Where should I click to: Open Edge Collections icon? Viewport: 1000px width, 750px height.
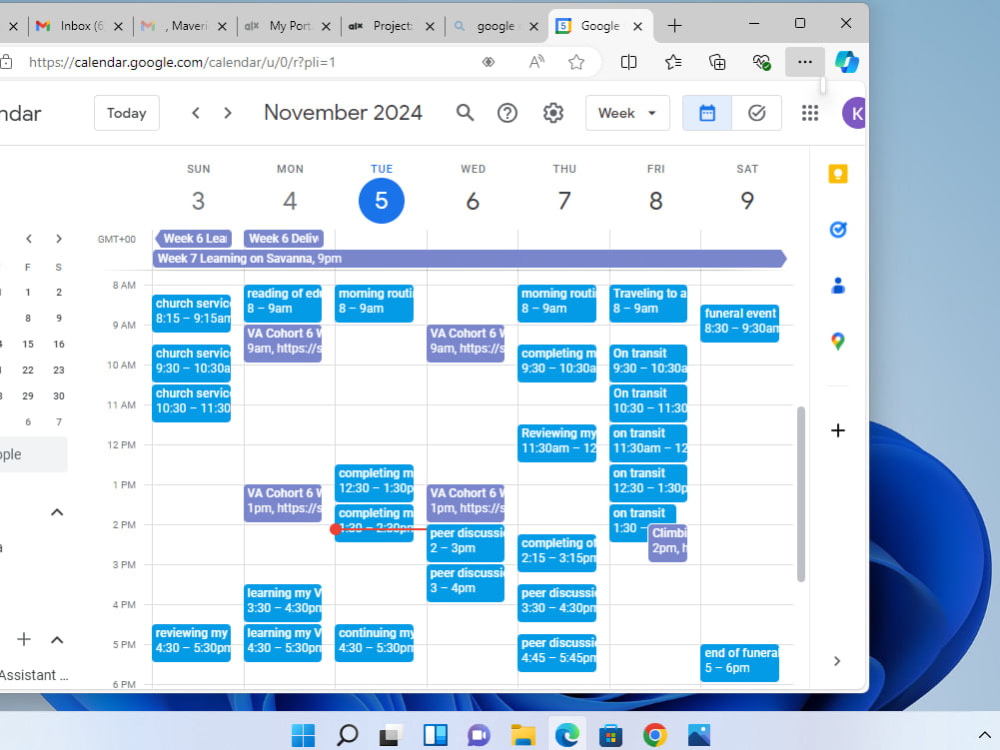point(717,62)
